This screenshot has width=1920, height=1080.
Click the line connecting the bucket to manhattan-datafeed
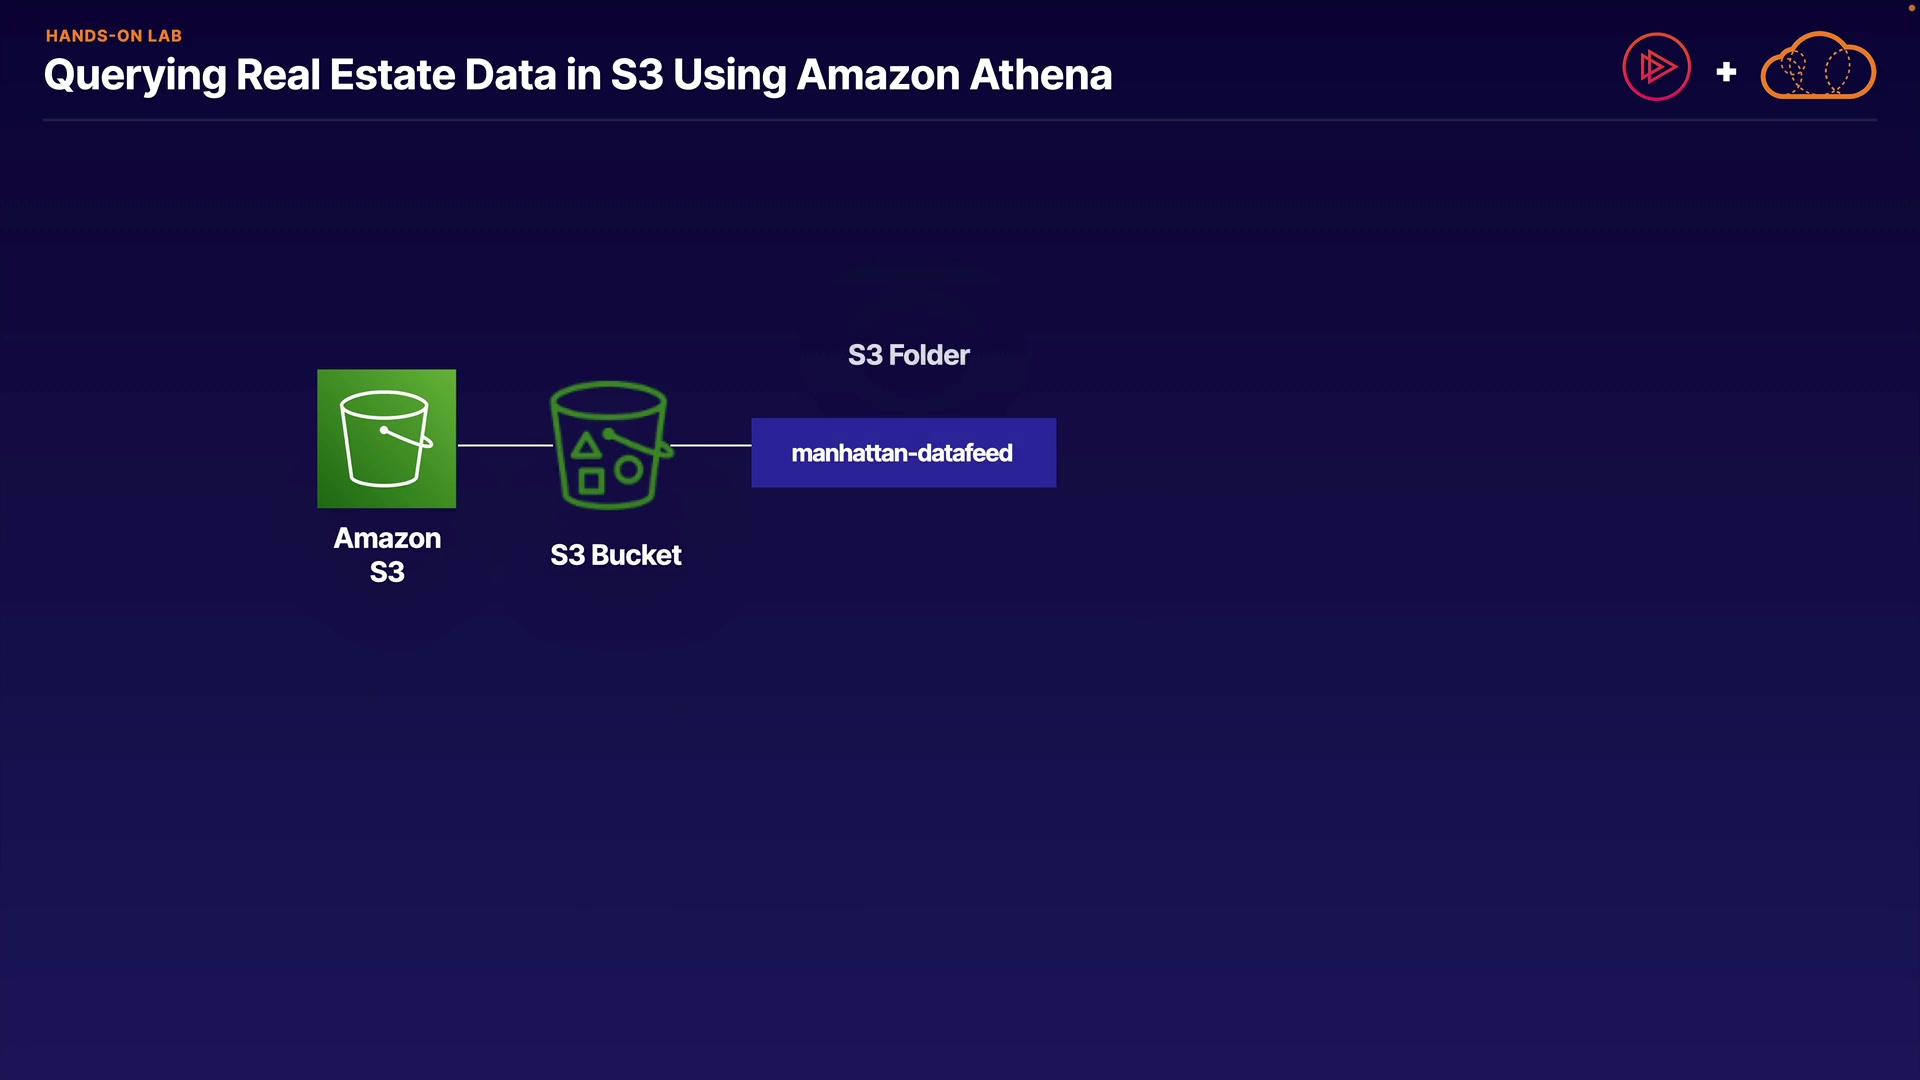coord(711,445)
